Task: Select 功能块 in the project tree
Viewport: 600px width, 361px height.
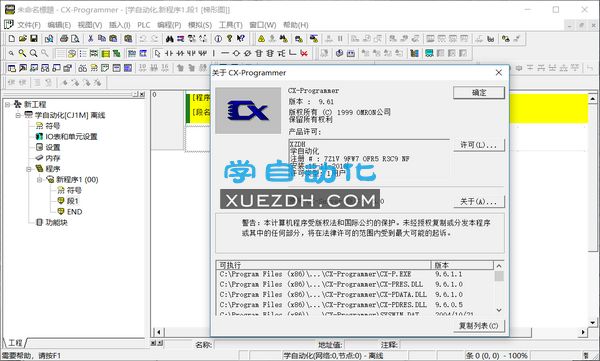Action: [x=56, y=222]
